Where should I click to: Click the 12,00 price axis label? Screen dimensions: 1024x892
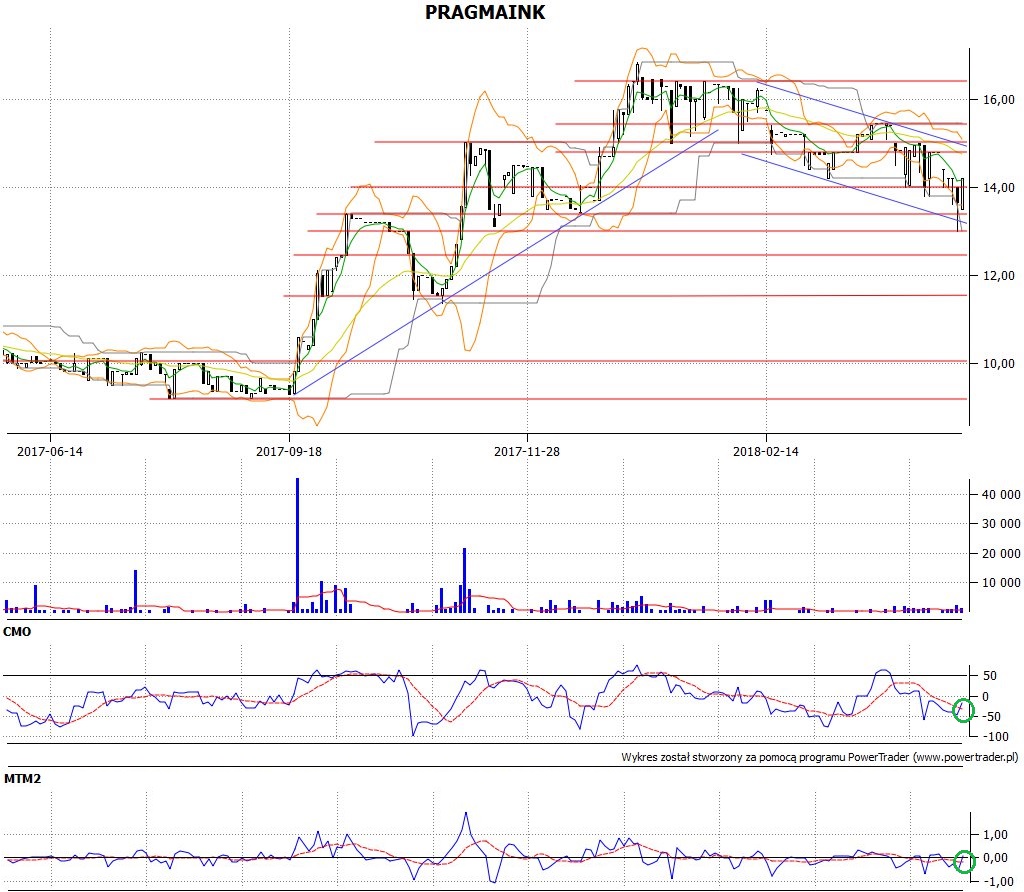point(999,276)
